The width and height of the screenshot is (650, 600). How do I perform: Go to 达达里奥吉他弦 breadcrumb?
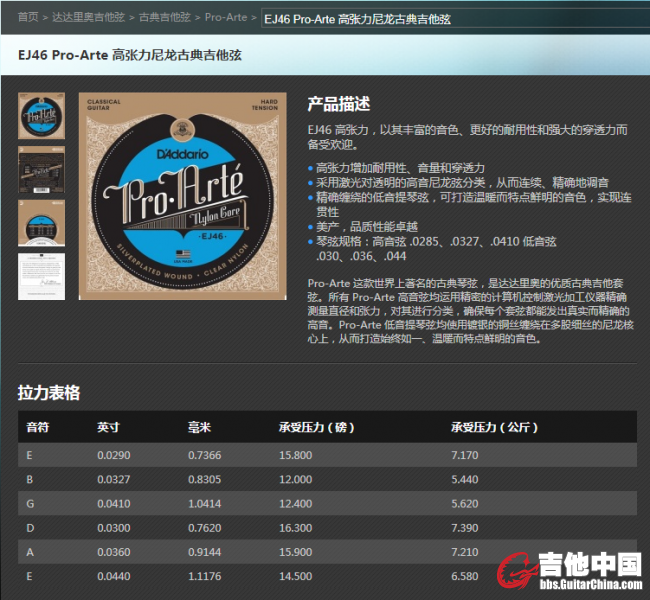[x=88, y=17]
